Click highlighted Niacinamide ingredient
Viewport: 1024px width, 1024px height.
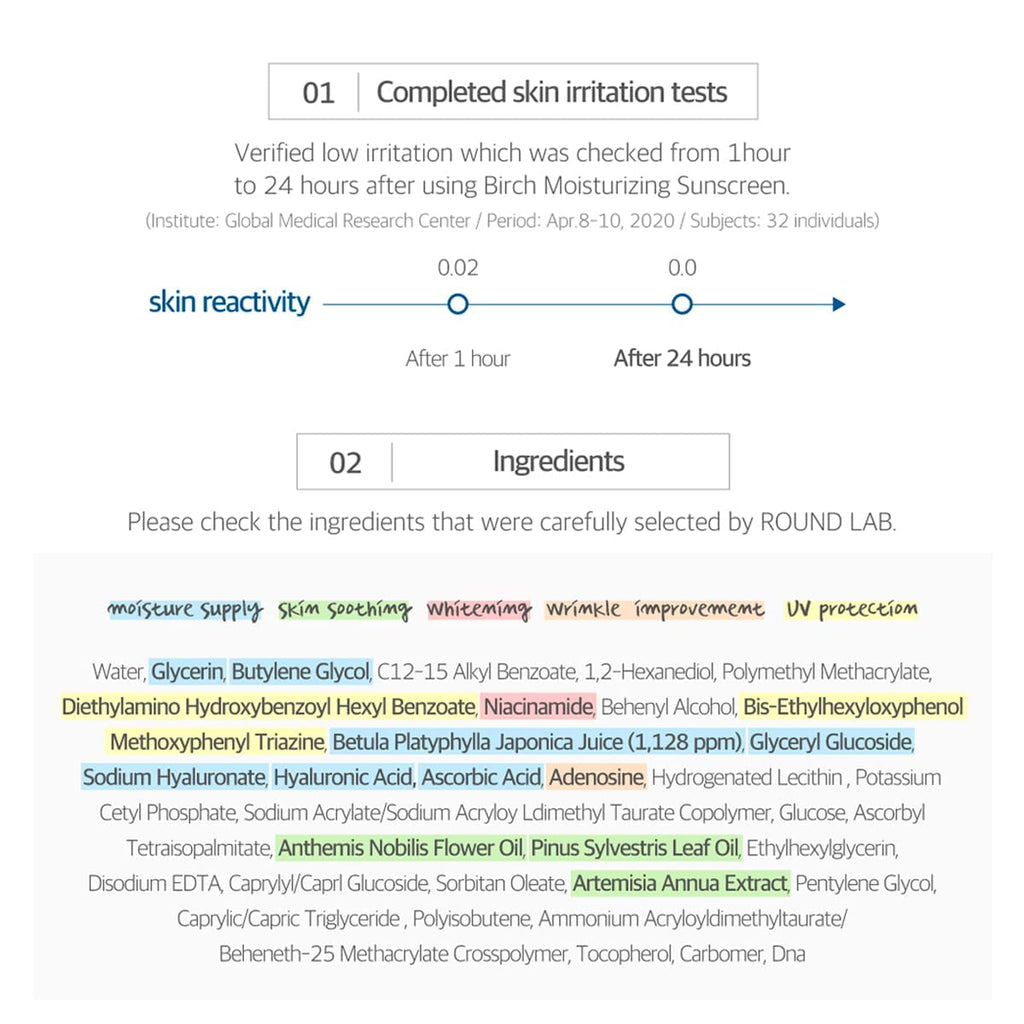pyautogui.click(x=538, y=707)
